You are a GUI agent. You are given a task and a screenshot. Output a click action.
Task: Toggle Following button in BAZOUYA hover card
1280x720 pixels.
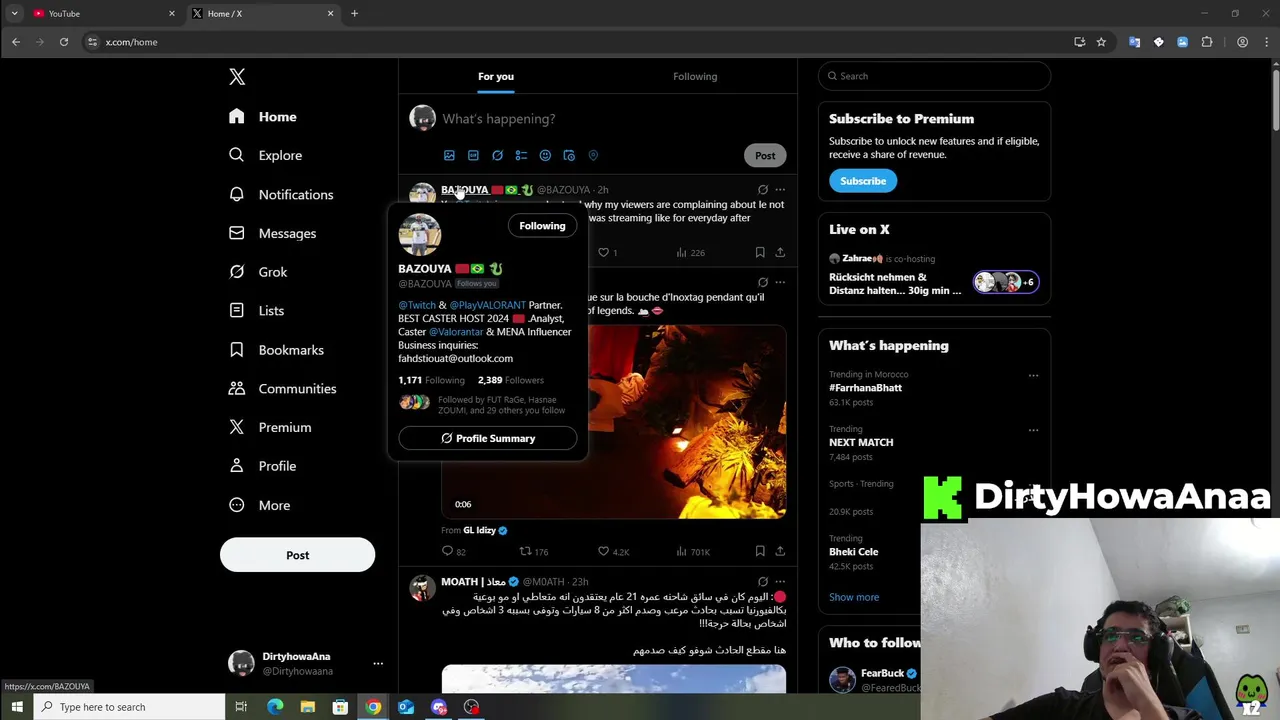click(x=542, y=226)
